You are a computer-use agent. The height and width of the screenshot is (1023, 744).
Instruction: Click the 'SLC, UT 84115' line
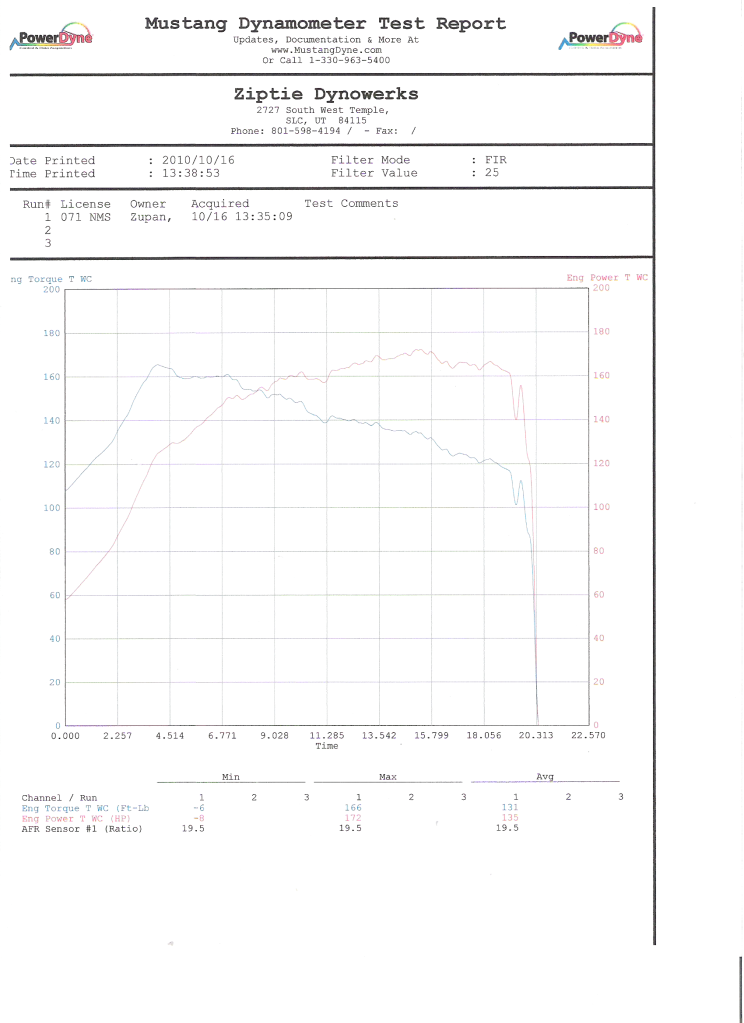(x=326, y=121)
